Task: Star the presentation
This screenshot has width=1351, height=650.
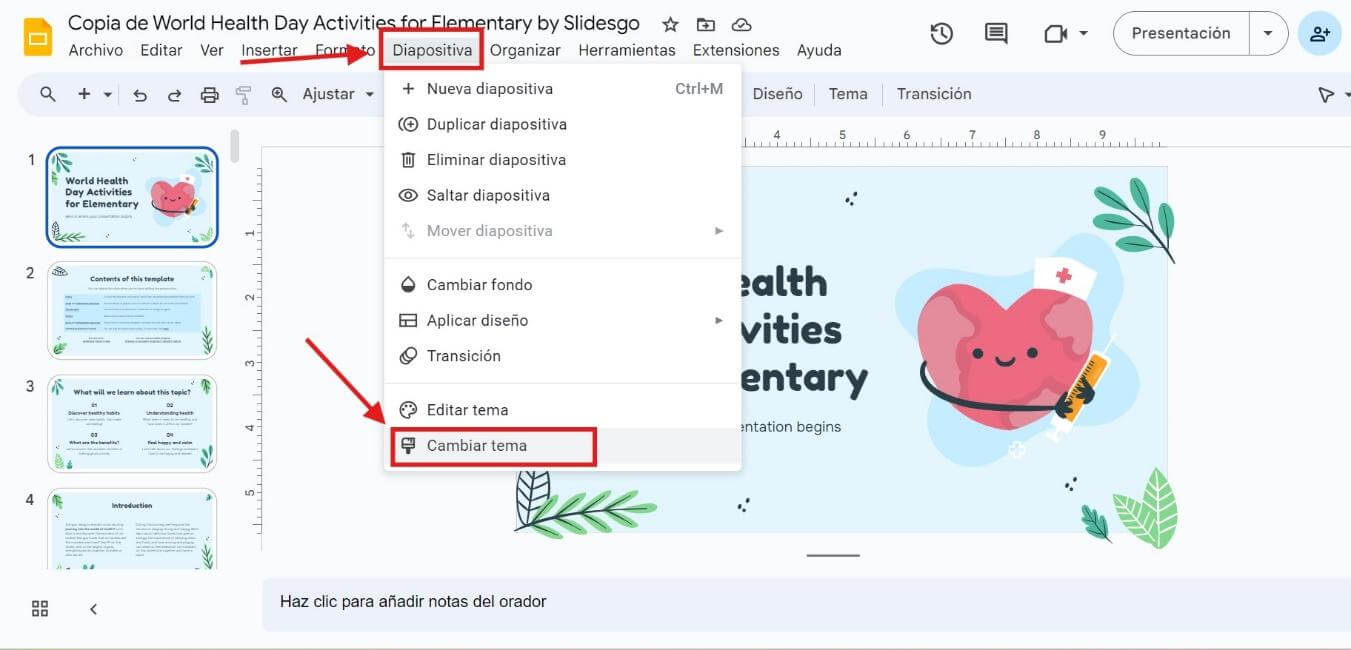Action: [670, 24]
